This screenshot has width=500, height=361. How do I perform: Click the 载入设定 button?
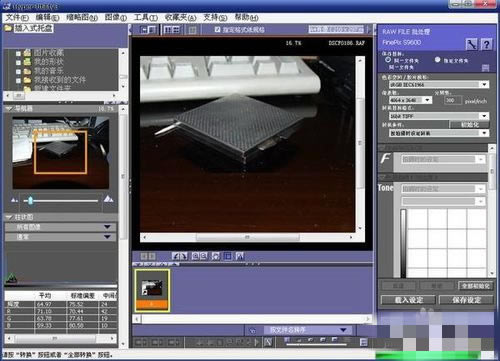[408, 300]
